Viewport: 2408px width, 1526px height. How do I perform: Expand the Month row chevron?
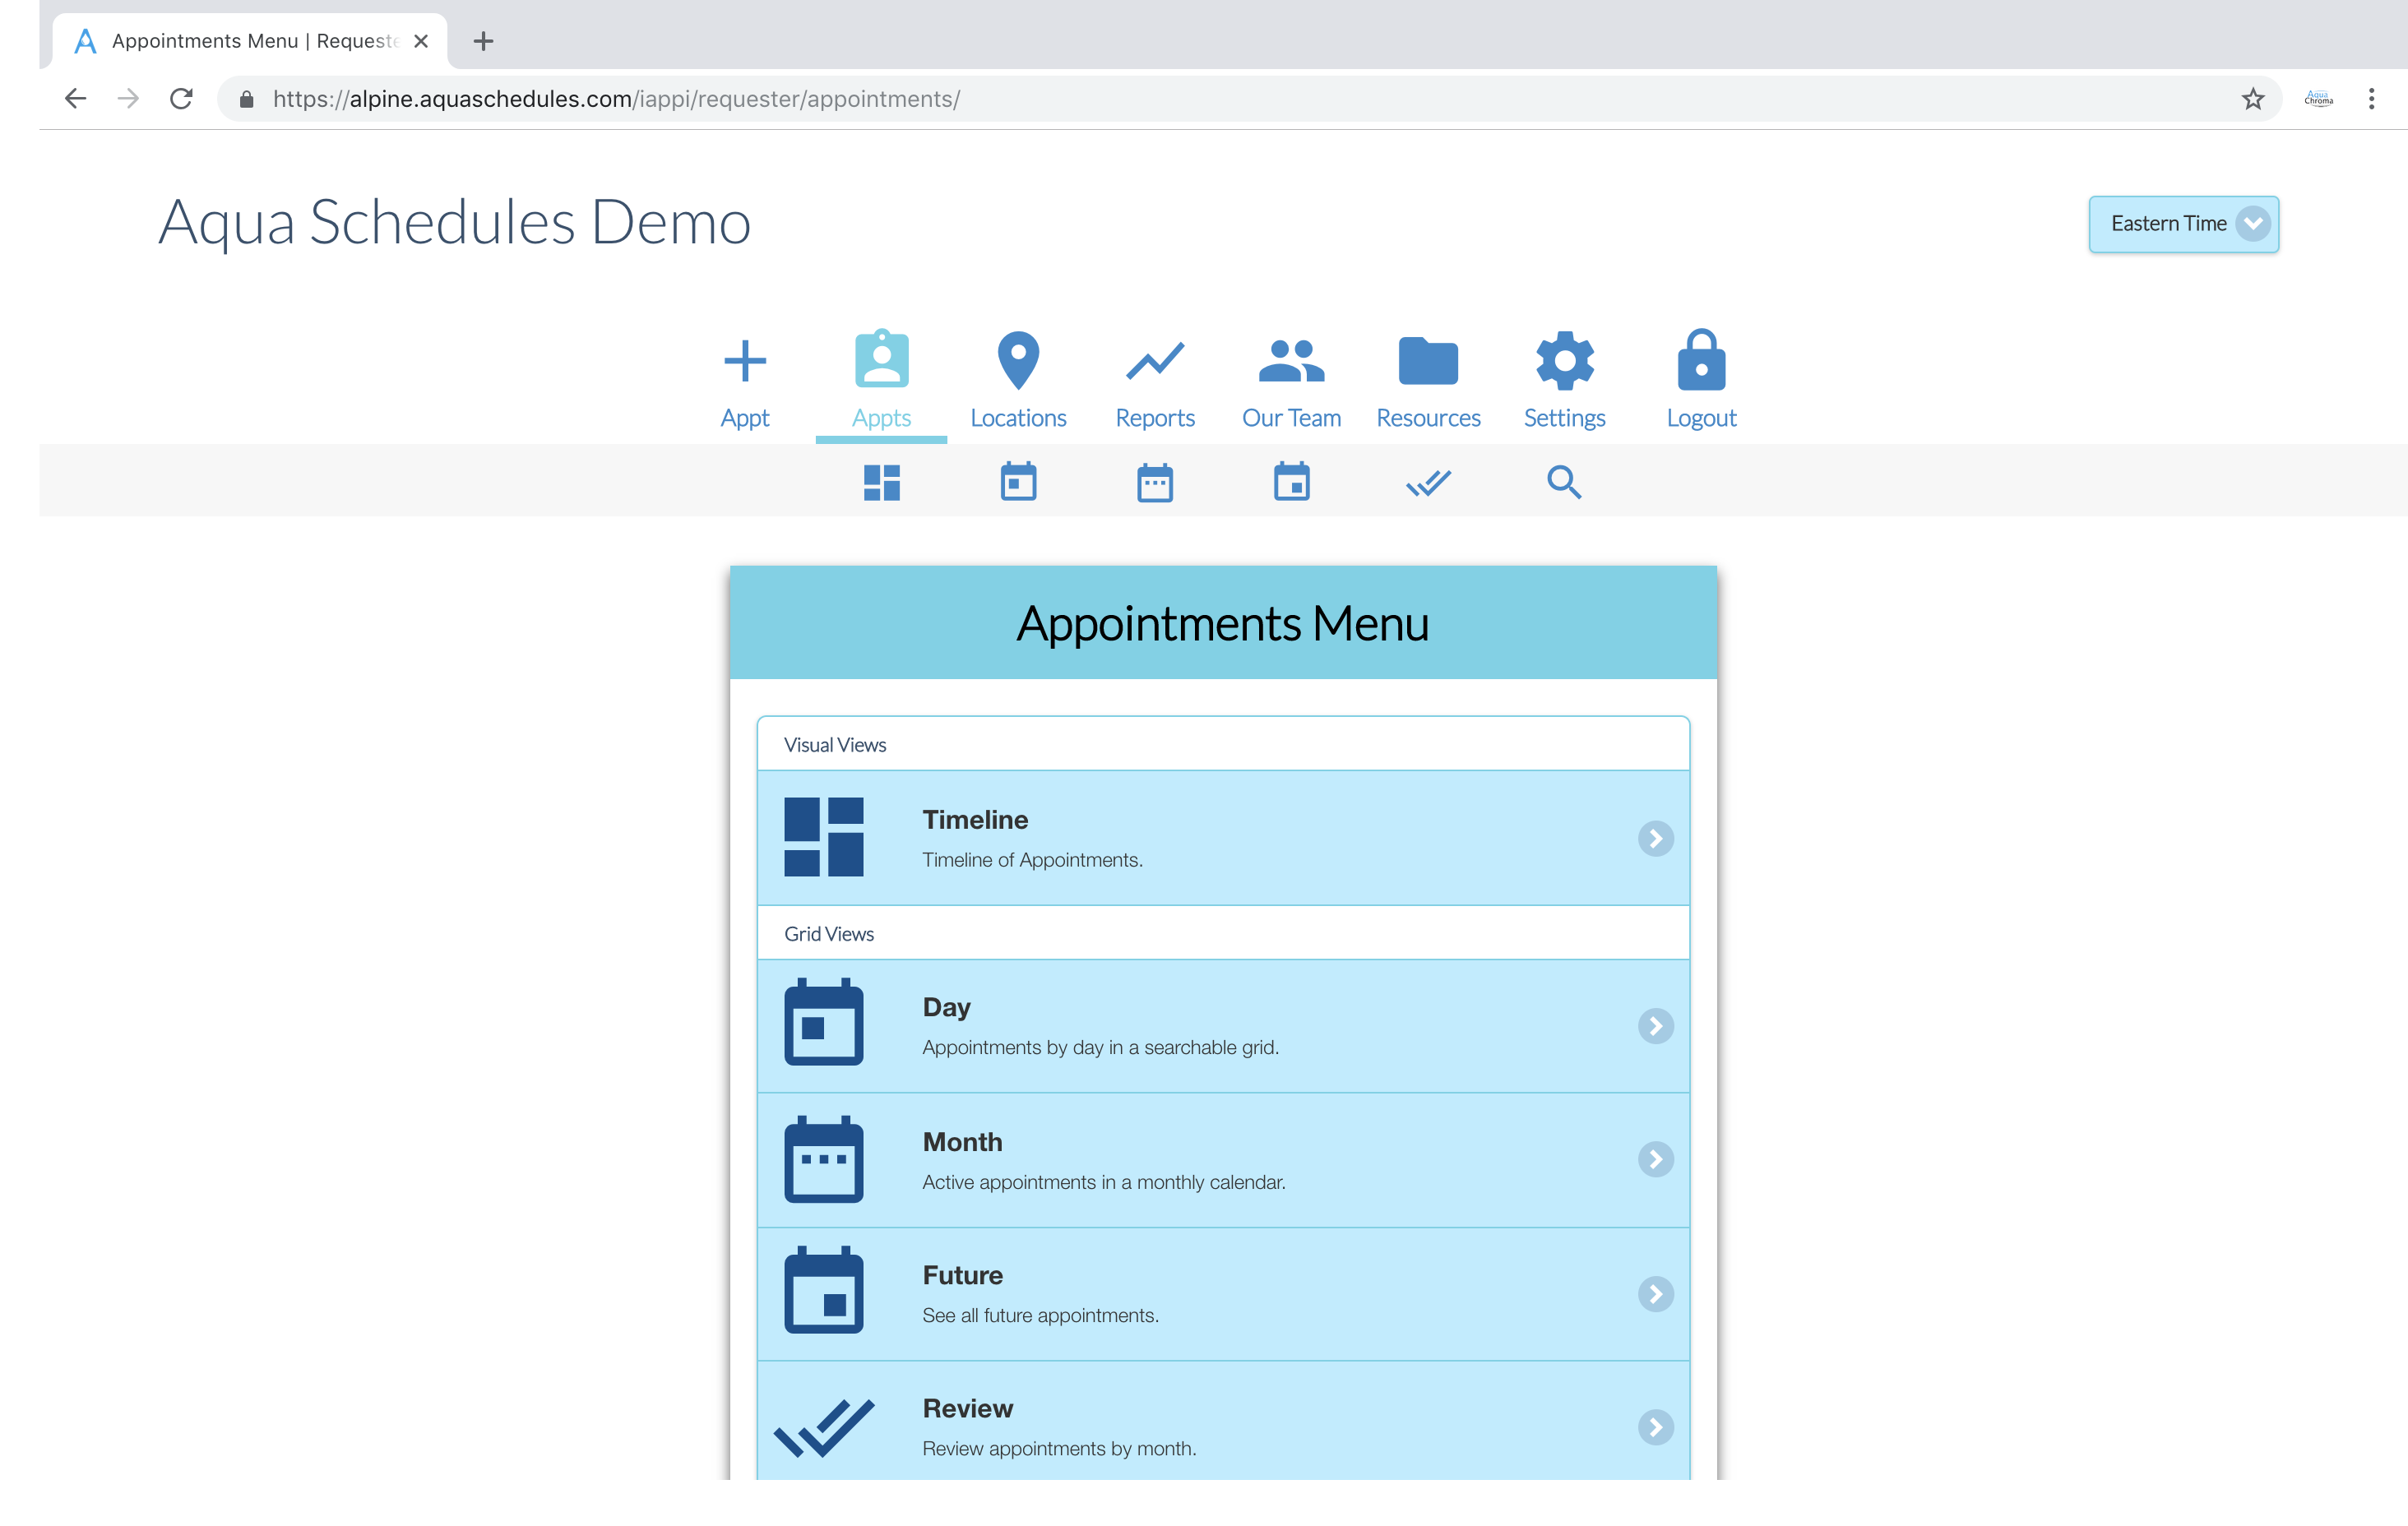click(1655, 1160)
